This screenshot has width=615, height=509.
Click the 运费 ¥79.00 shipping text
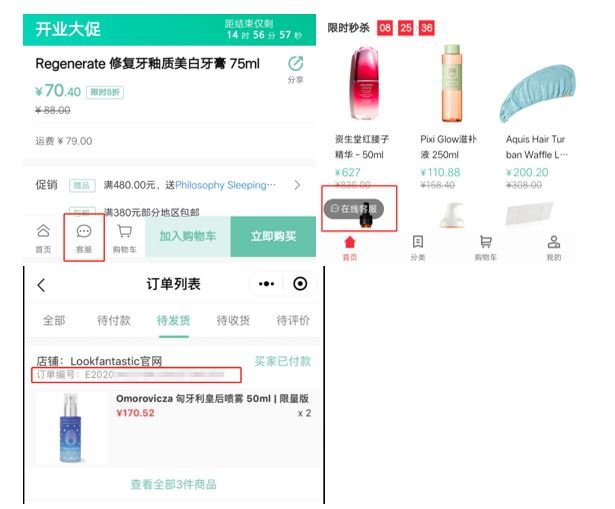64,141
